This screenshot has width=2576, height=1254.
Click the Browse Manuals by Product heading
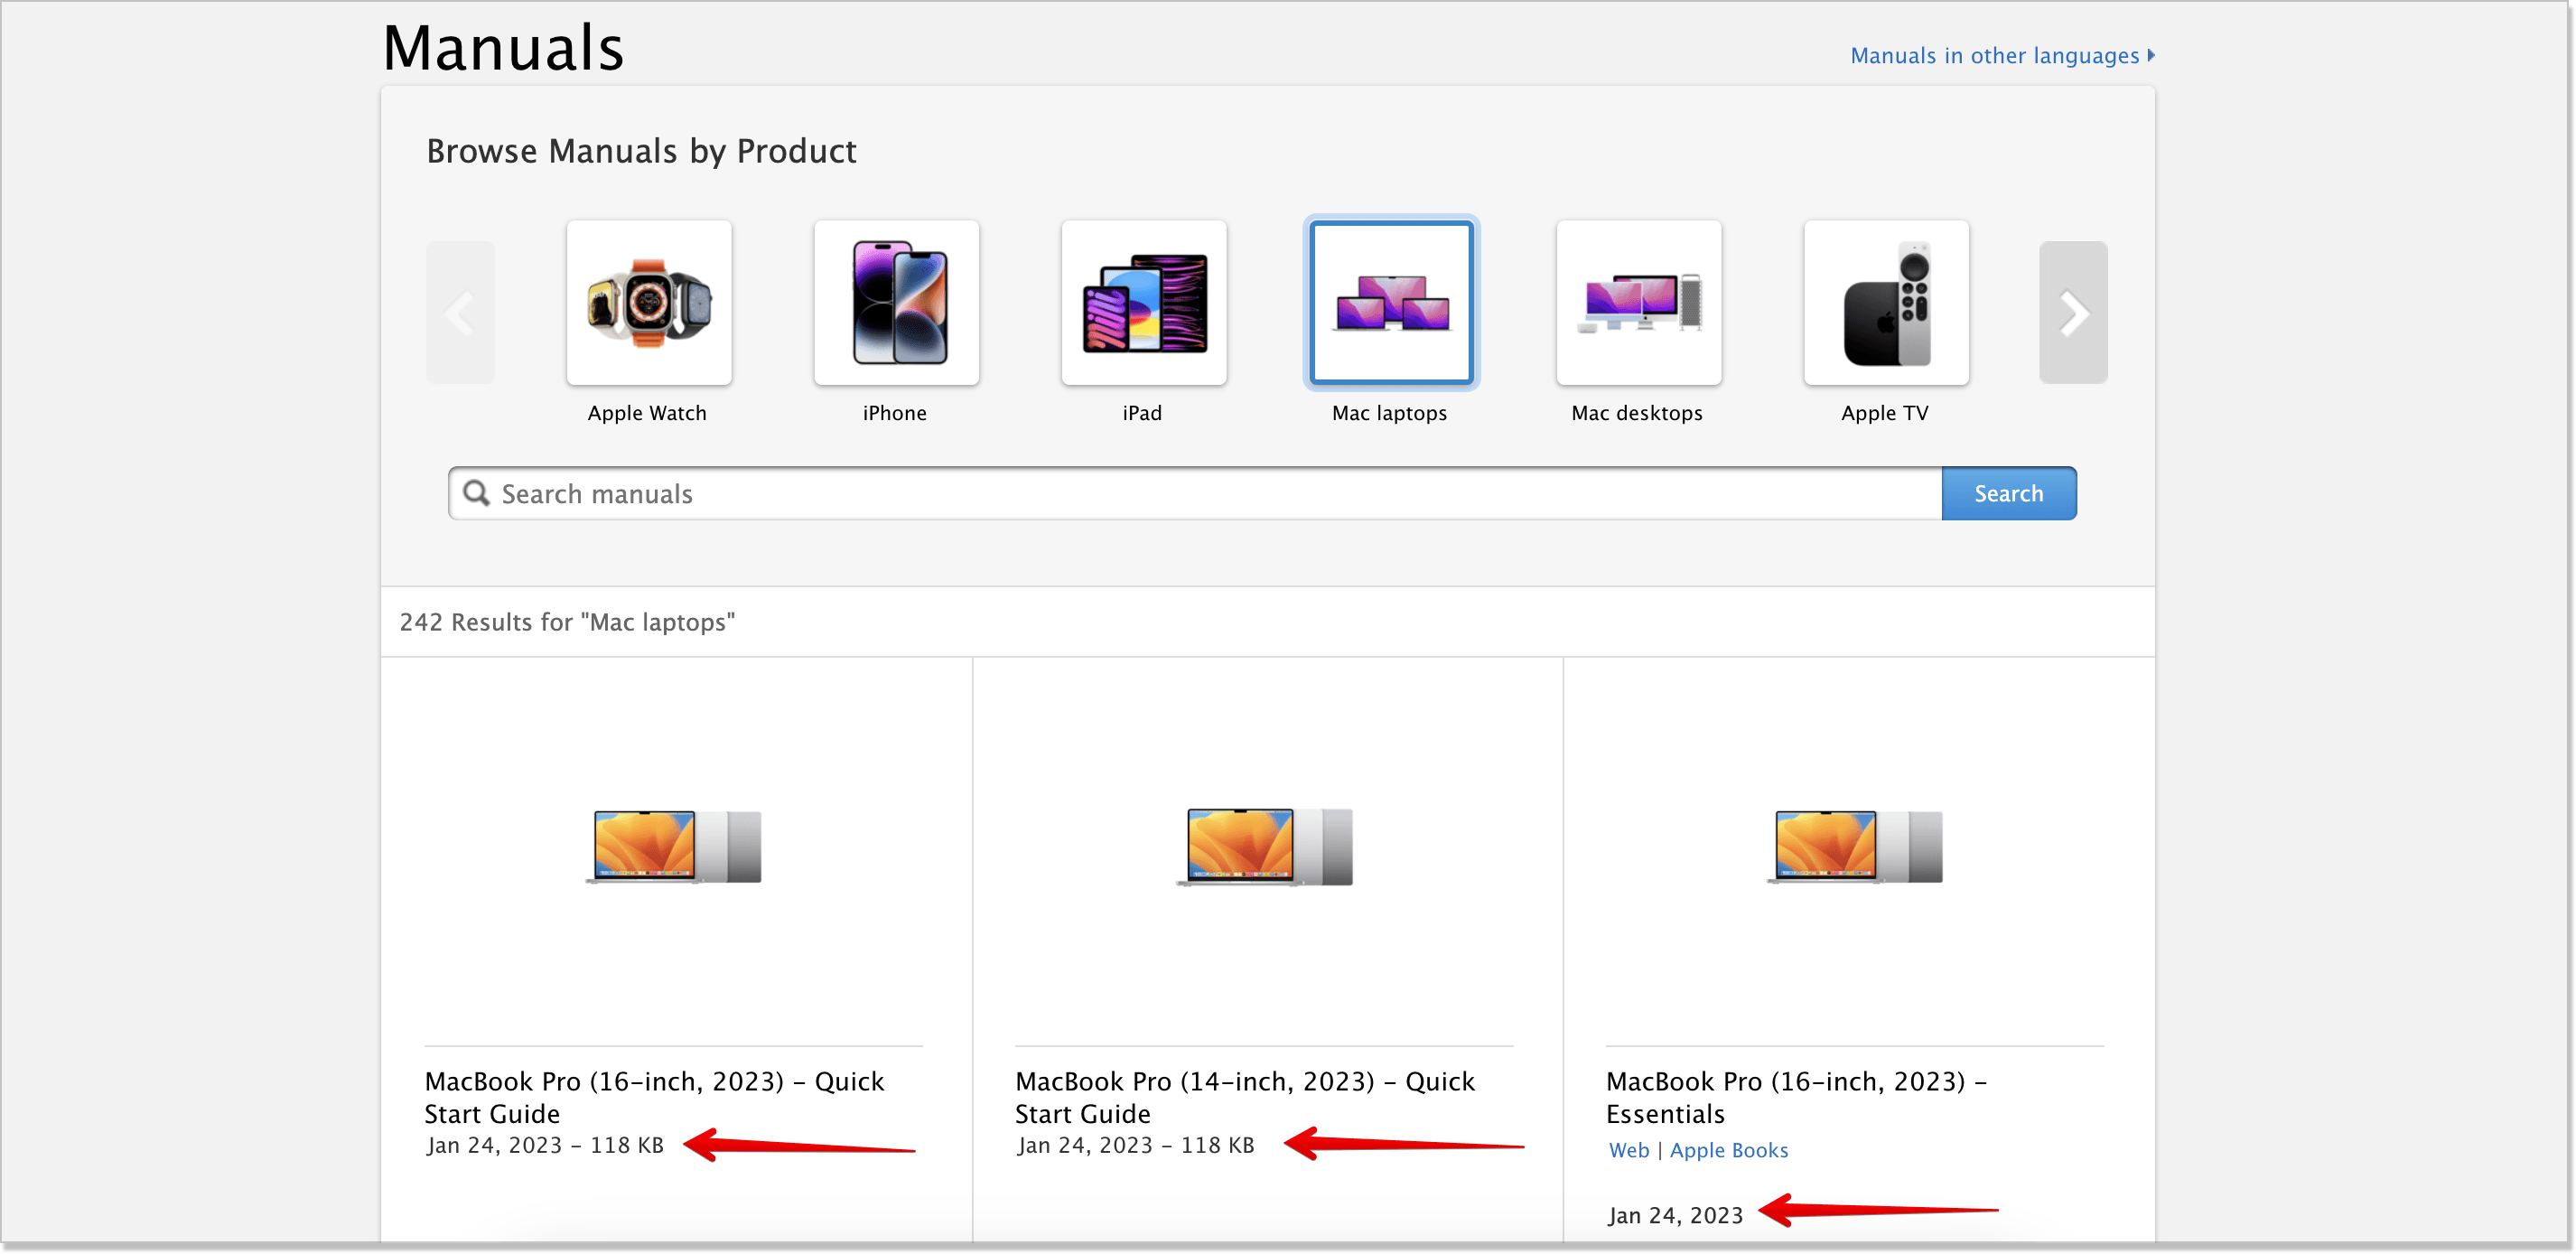click(641, 151)
